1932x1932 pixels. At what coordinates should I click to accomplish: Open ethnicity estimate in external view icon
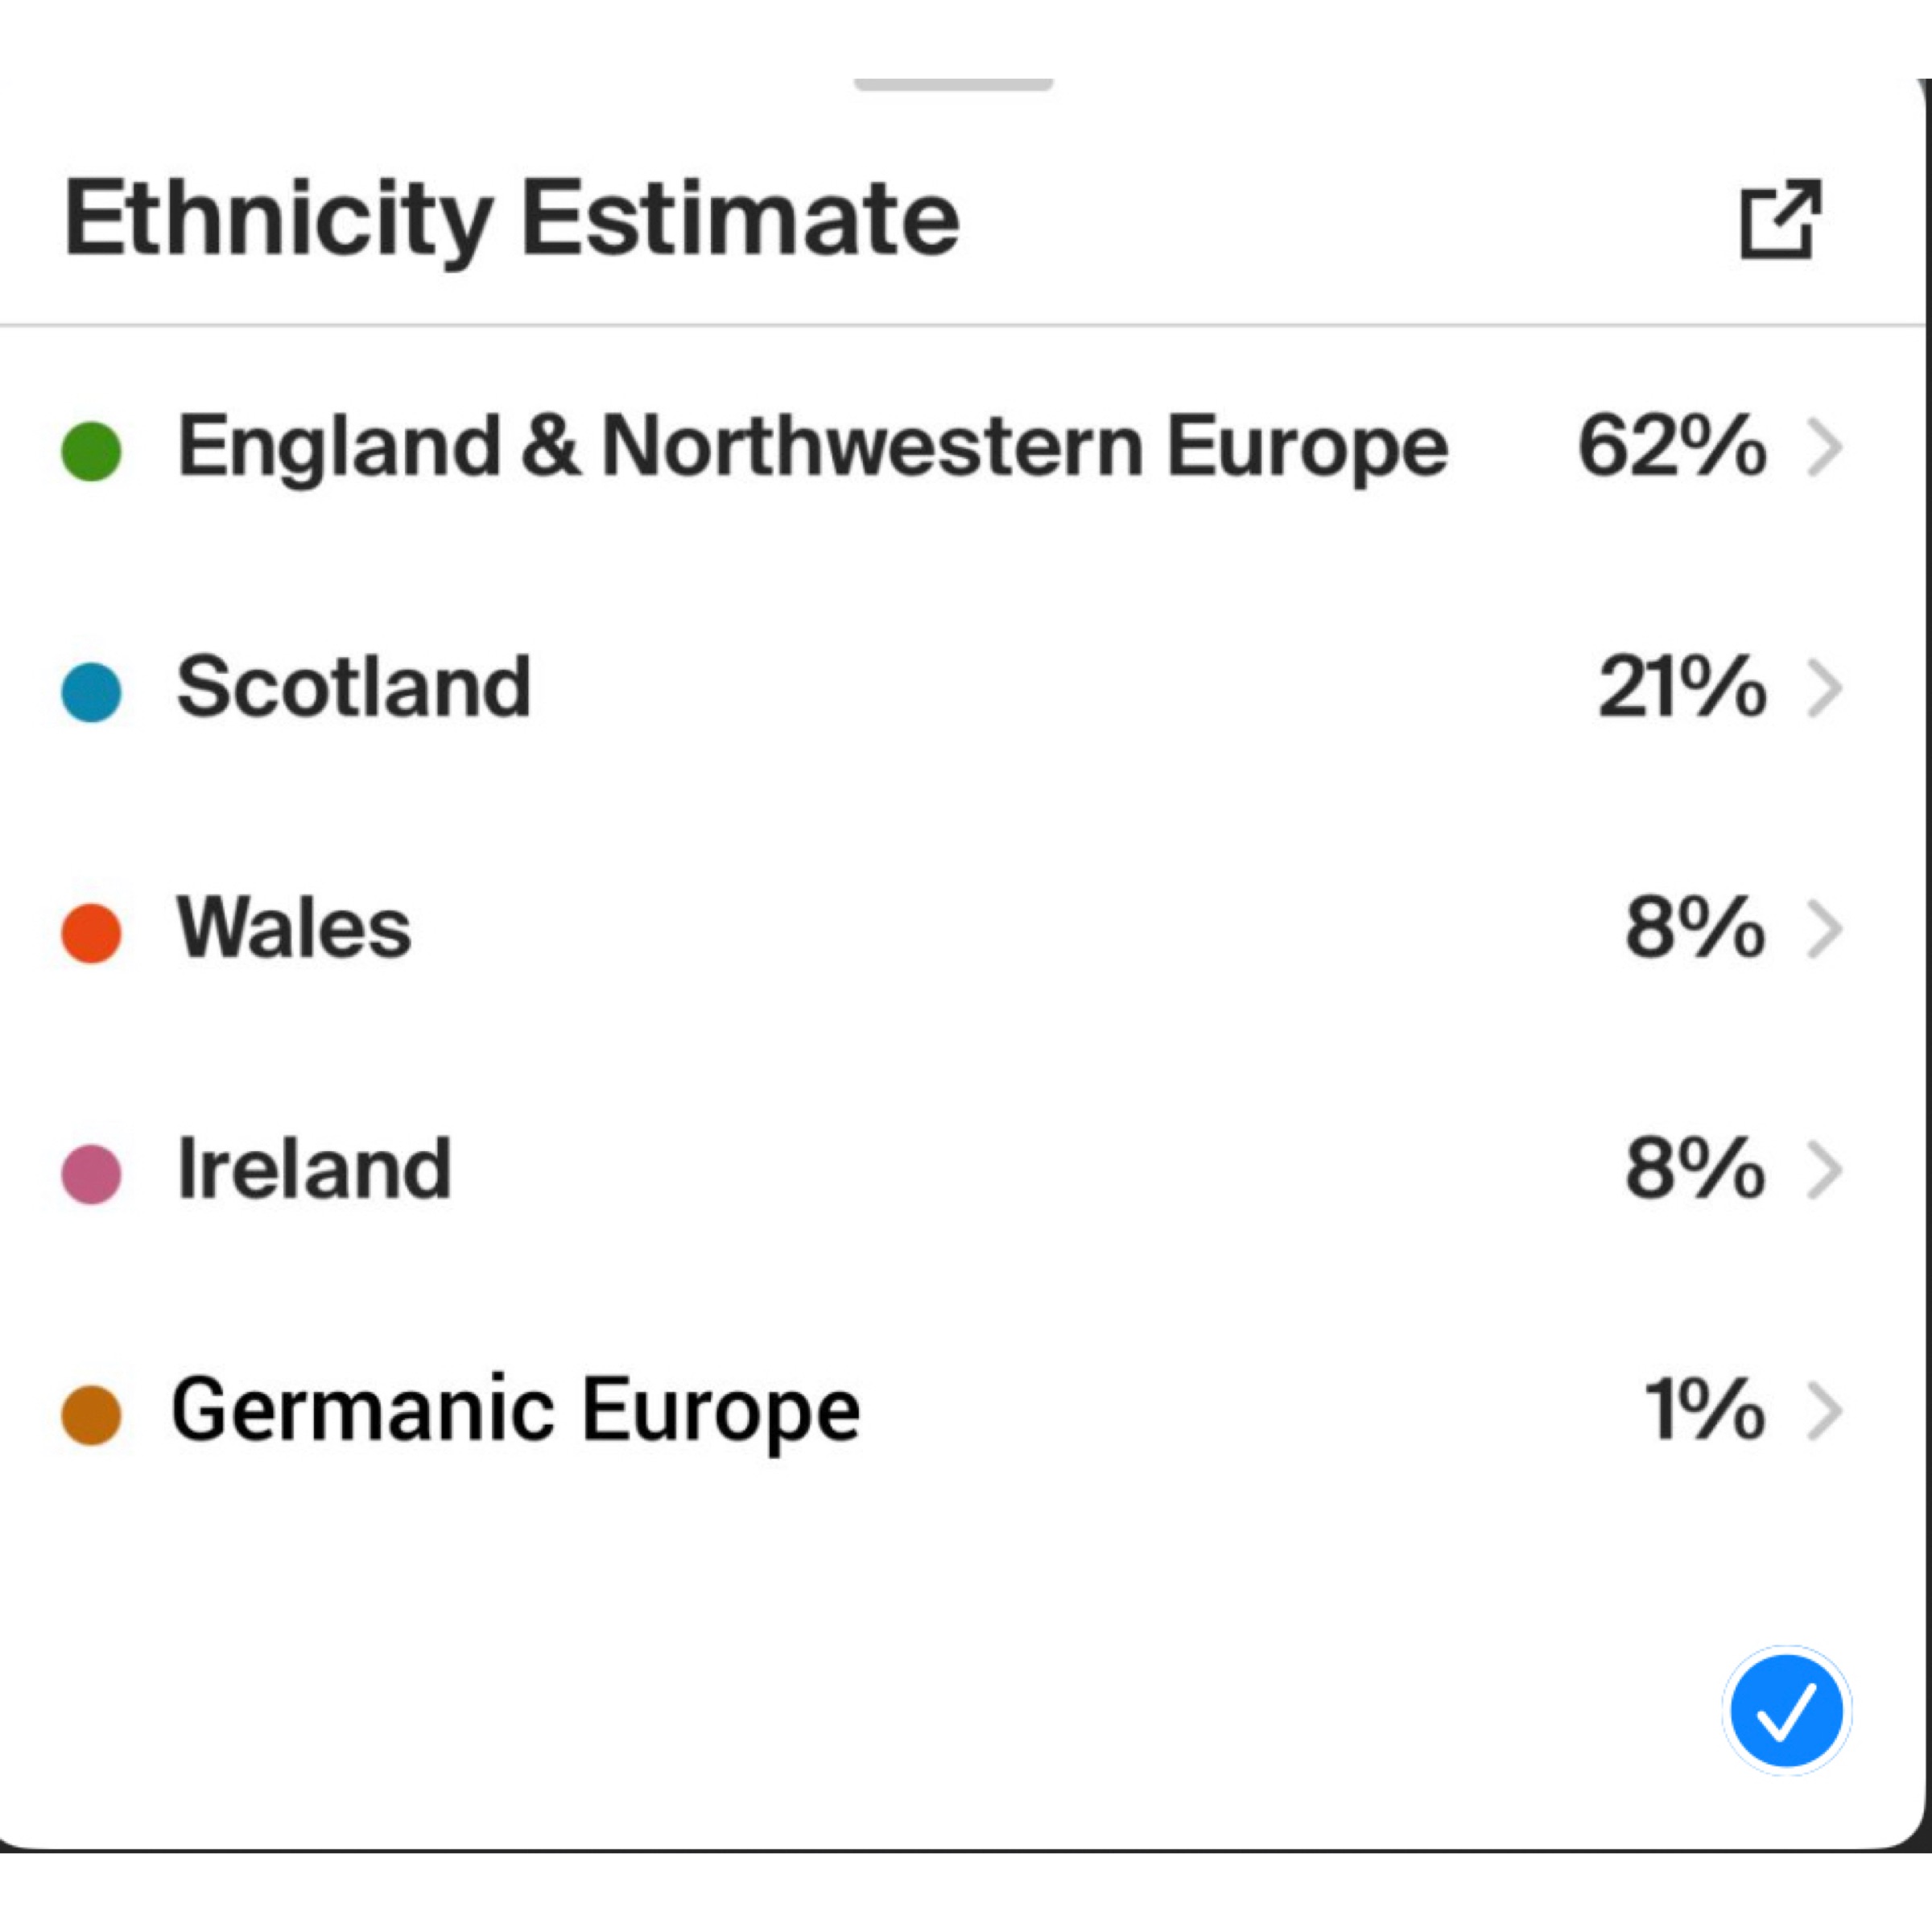pos(1781,219)
